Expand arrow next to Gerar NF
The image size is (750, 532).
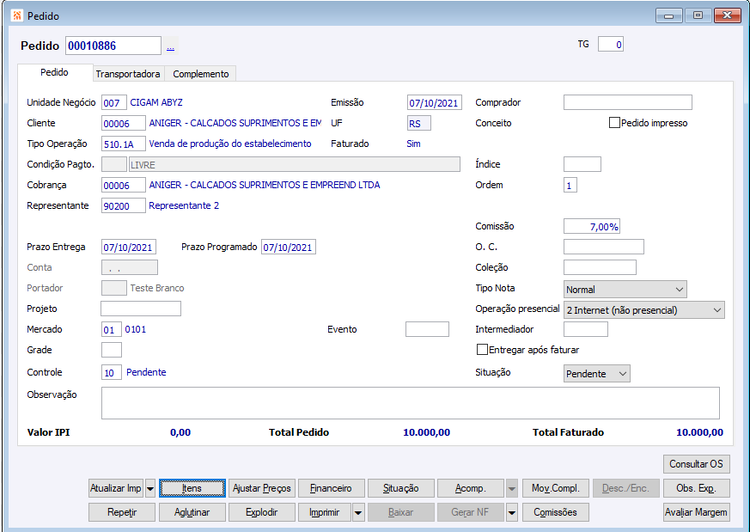(x=512, y=512)
